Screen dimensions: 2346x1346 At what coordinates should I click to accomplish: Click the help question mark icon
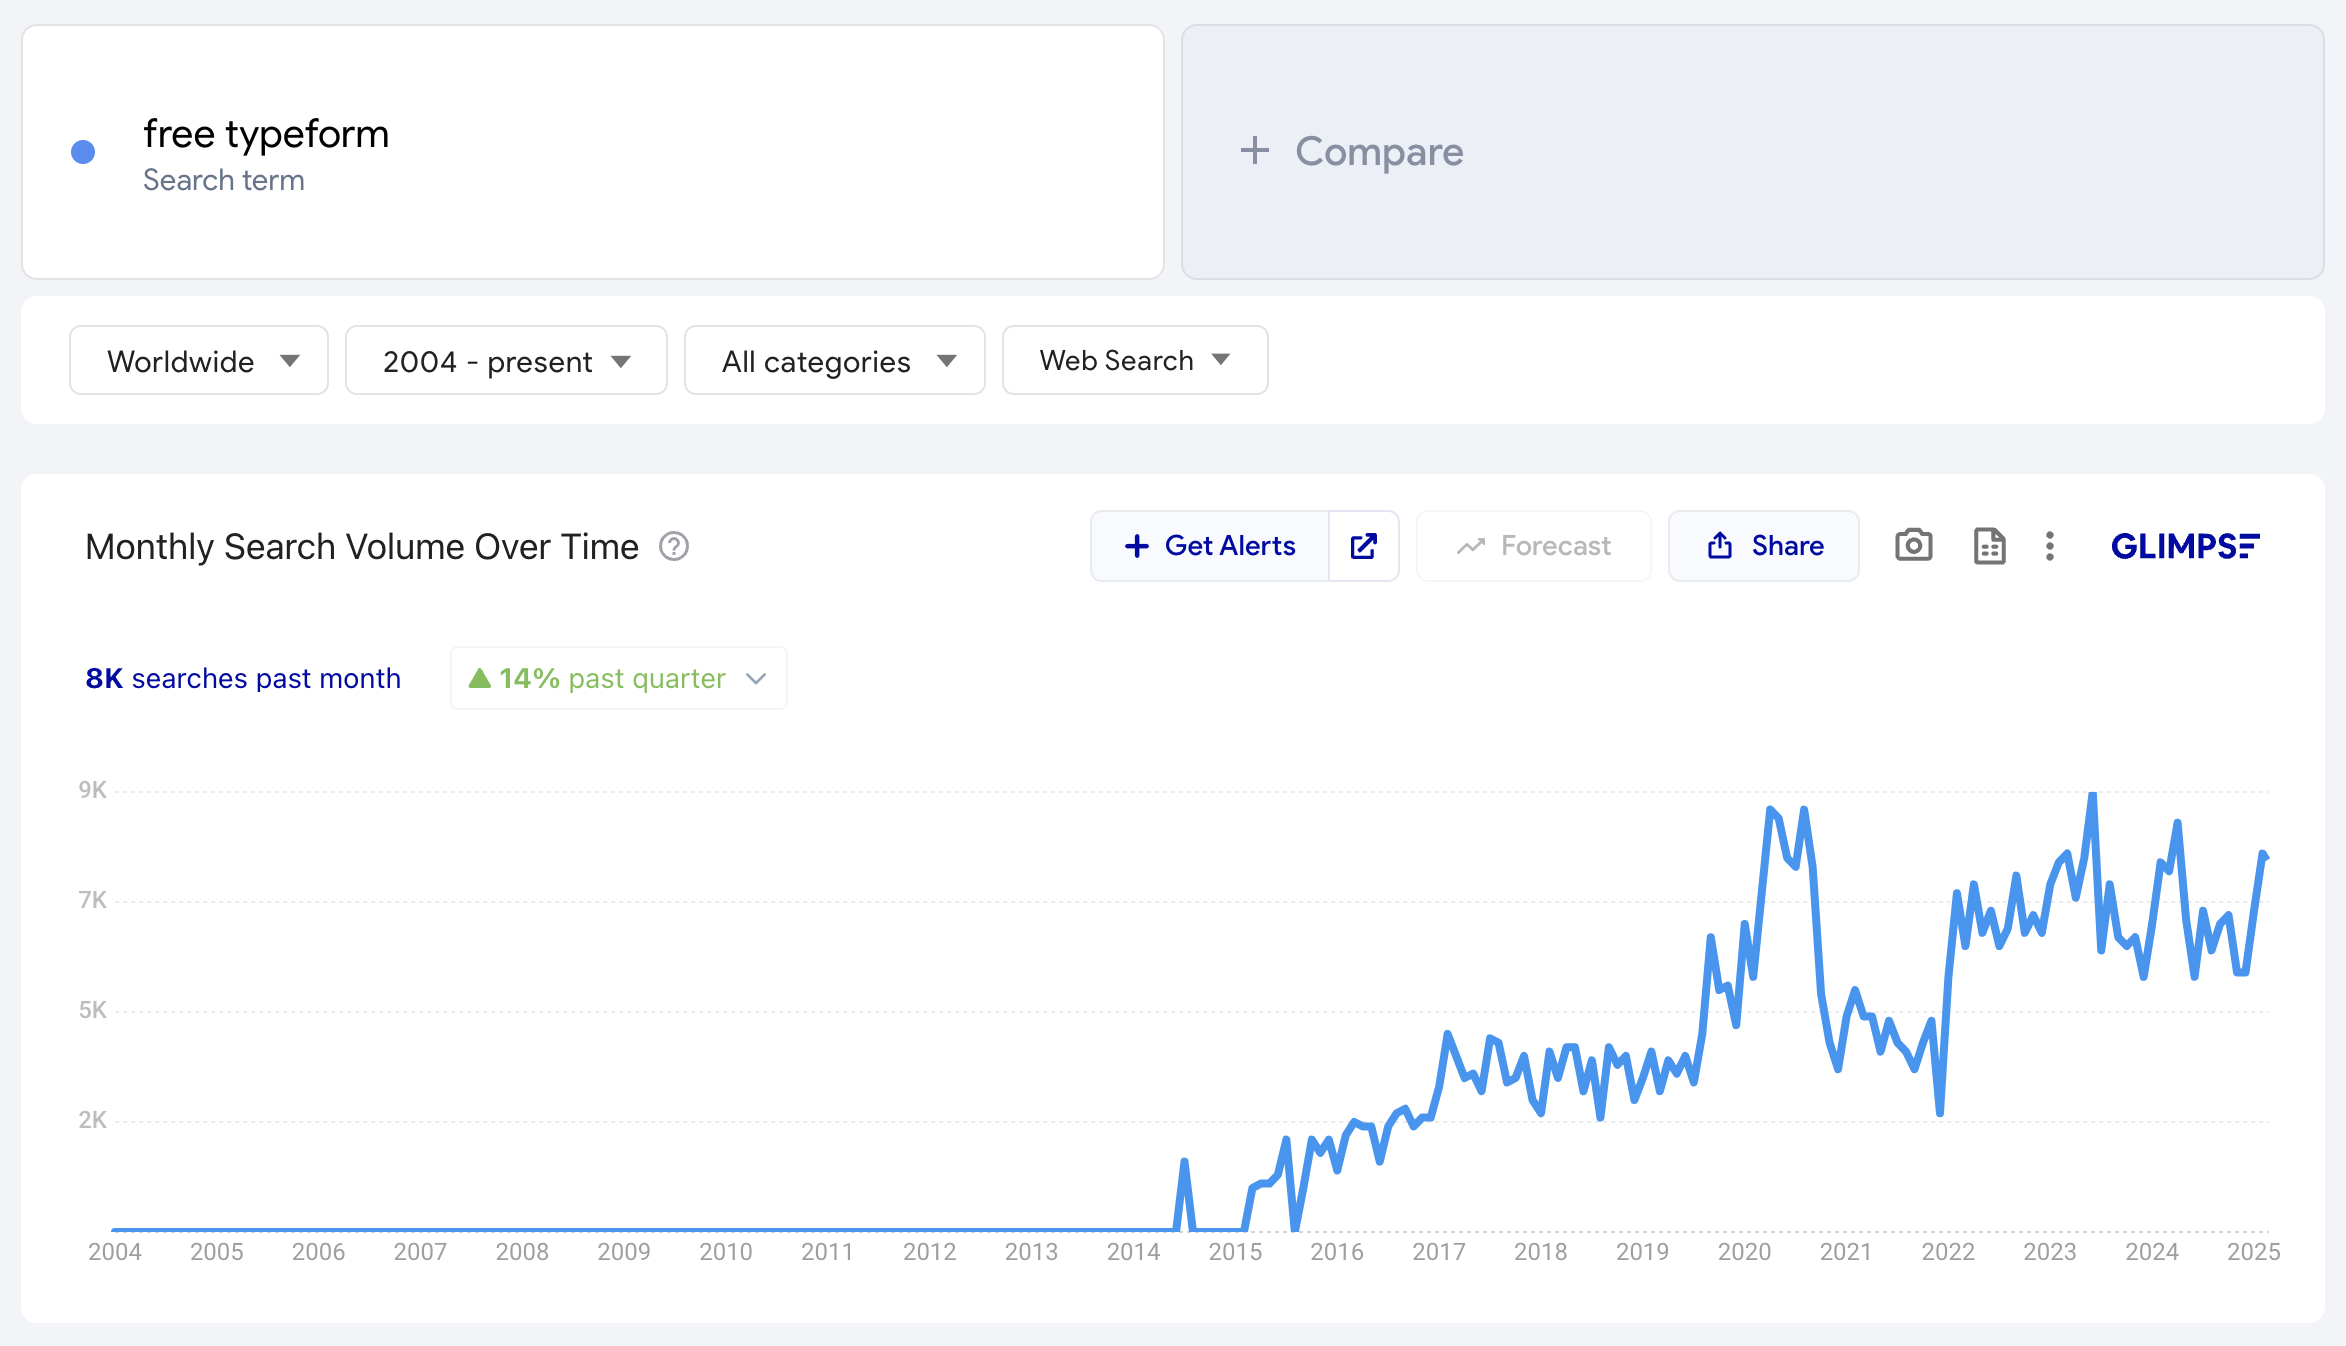click(674, 547)
